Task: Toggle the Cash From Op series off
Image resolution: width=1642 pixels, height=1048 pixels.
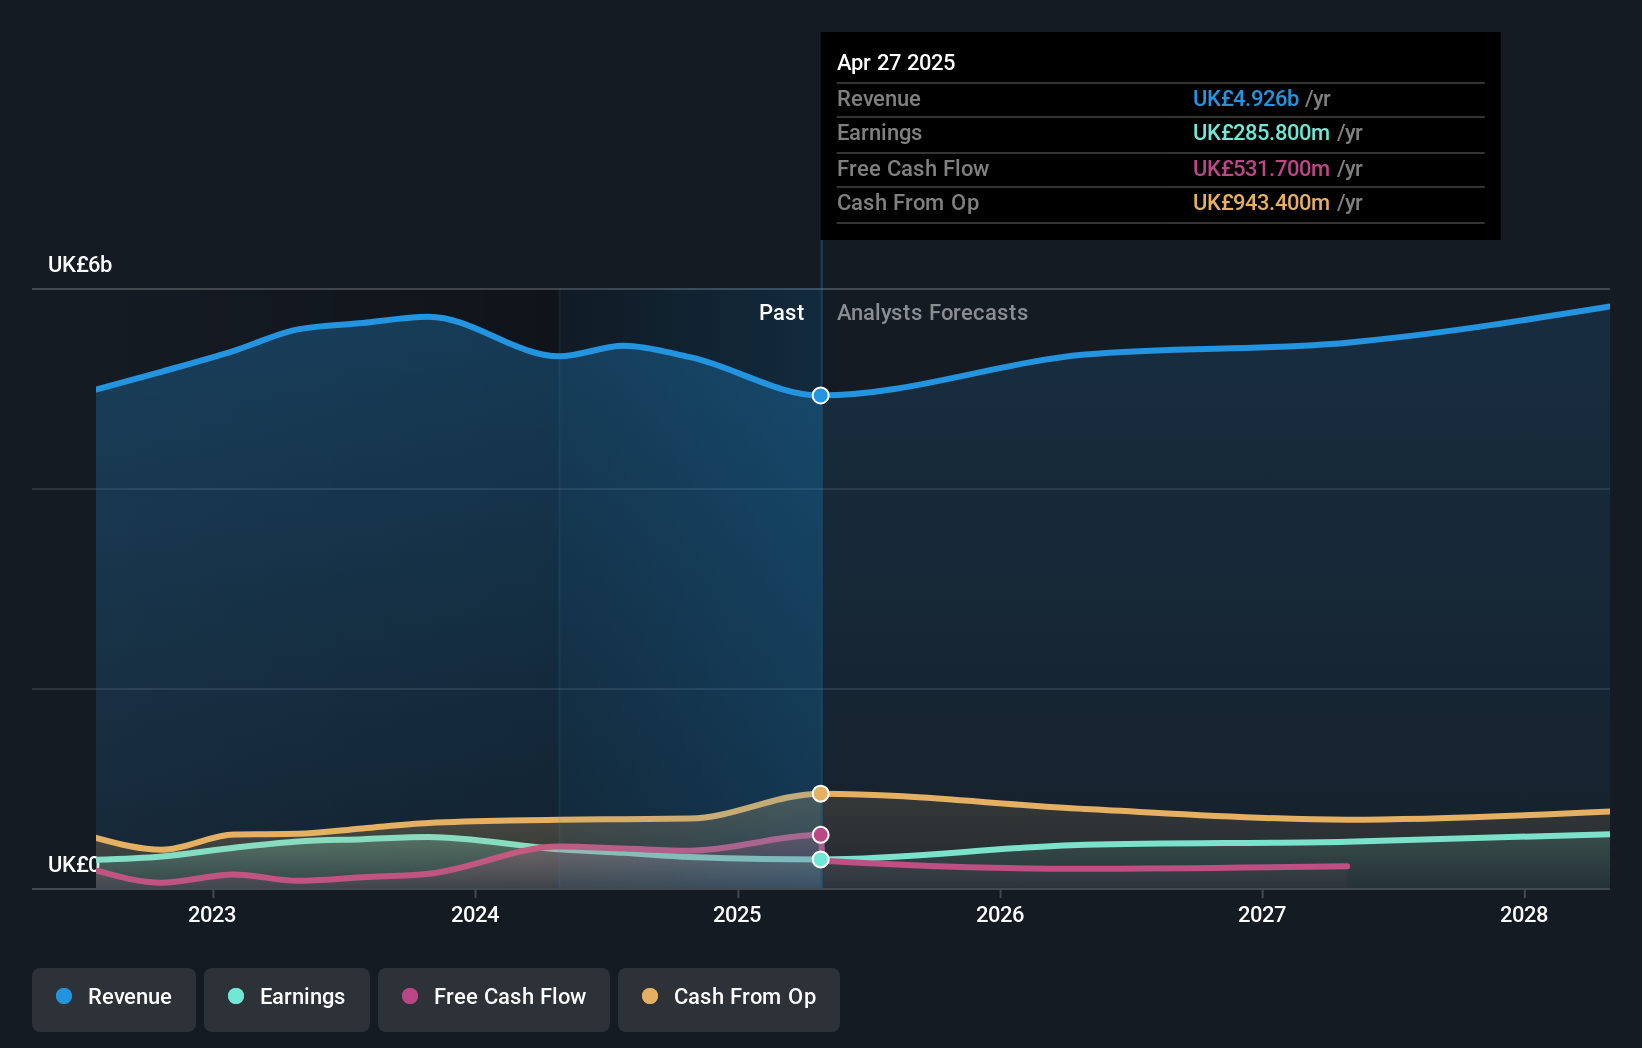Action: 728,997
